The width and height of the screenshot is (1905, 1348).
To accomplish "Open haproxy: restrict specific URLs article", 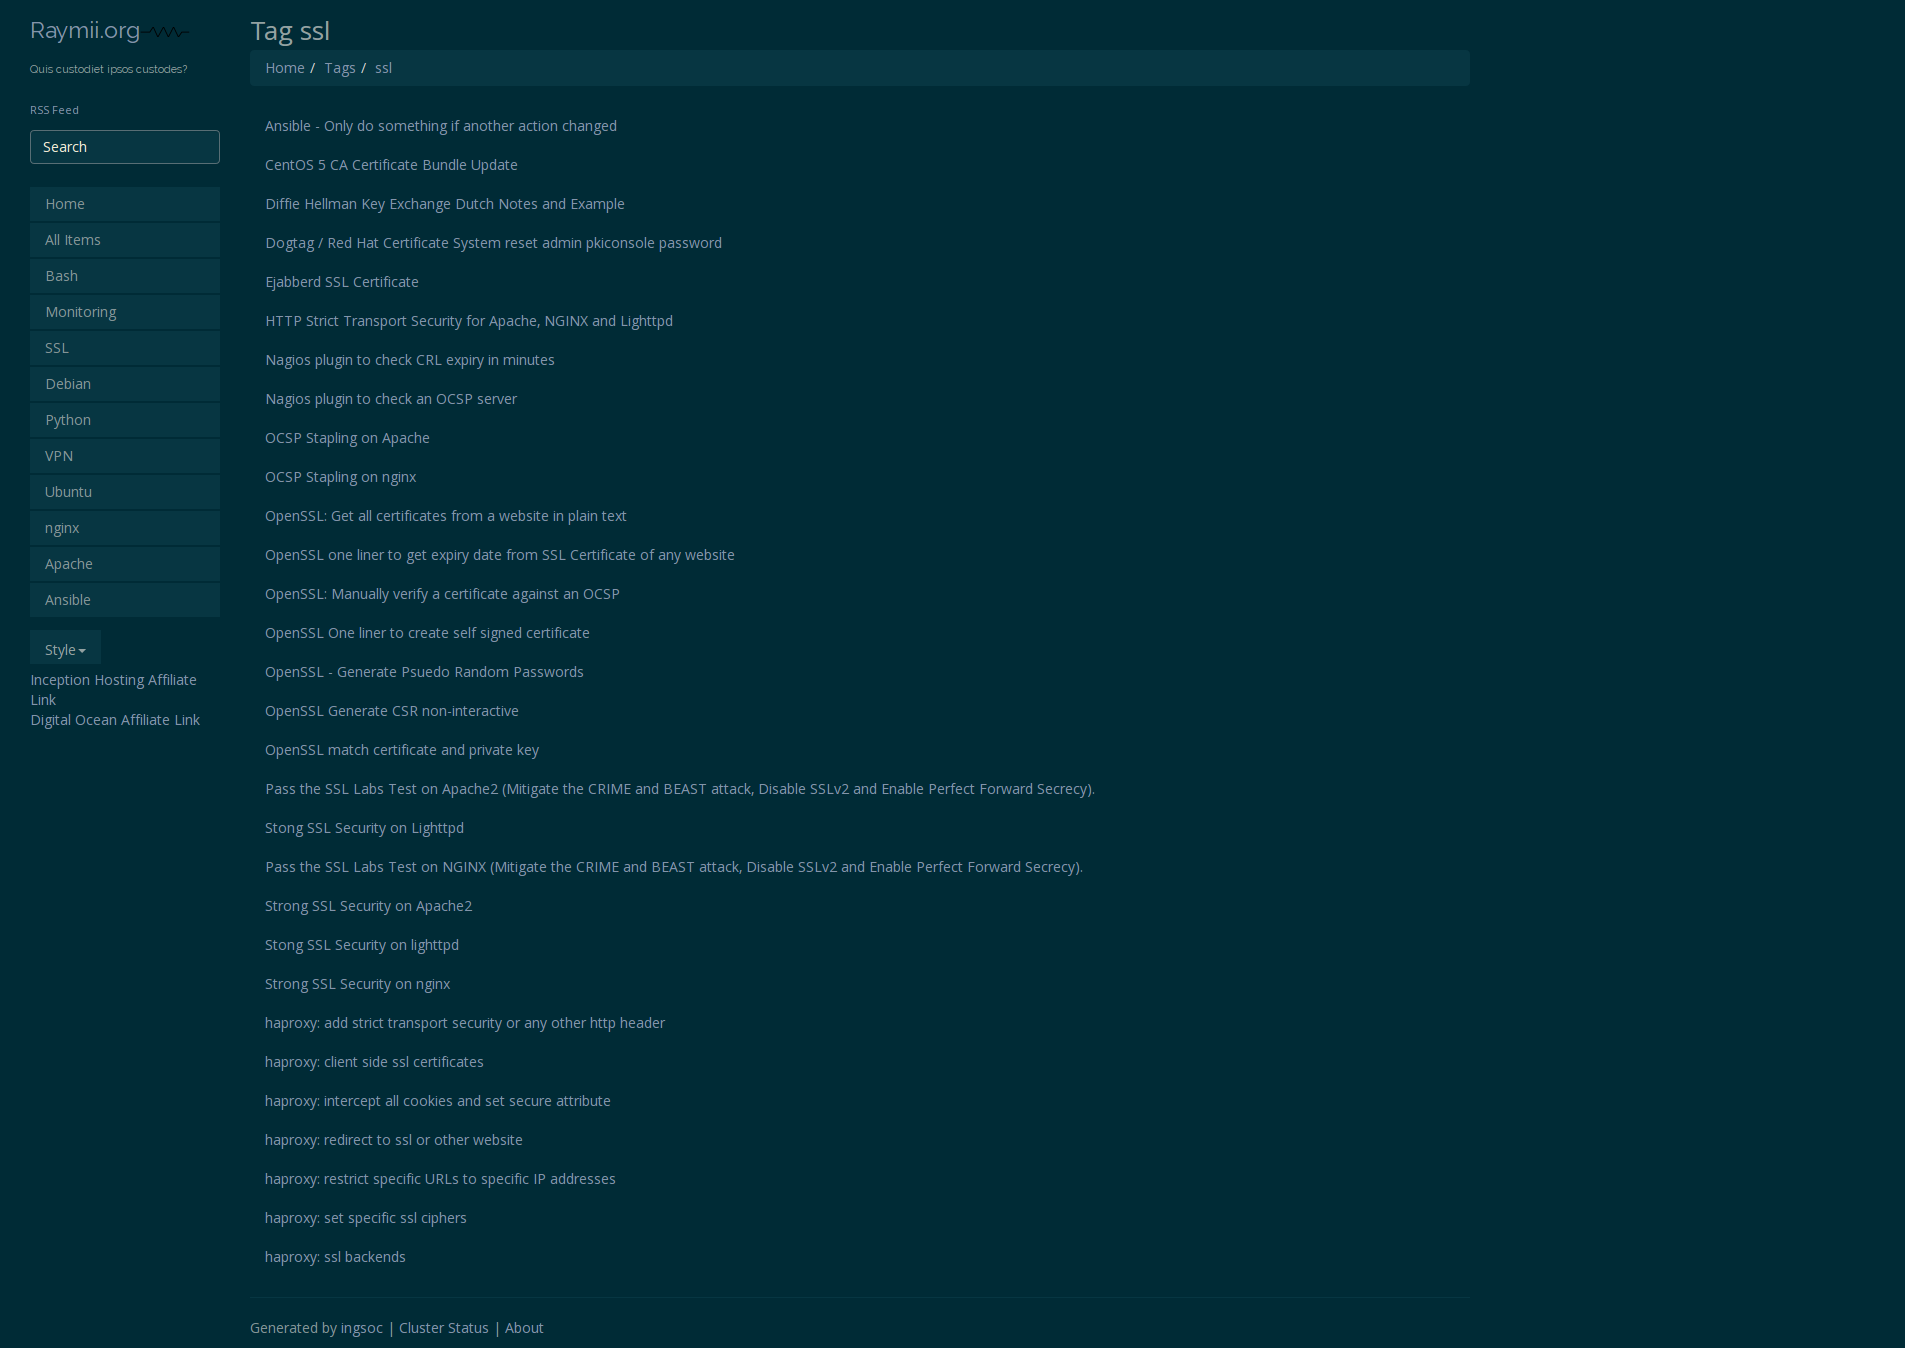I will point(440,1179).
